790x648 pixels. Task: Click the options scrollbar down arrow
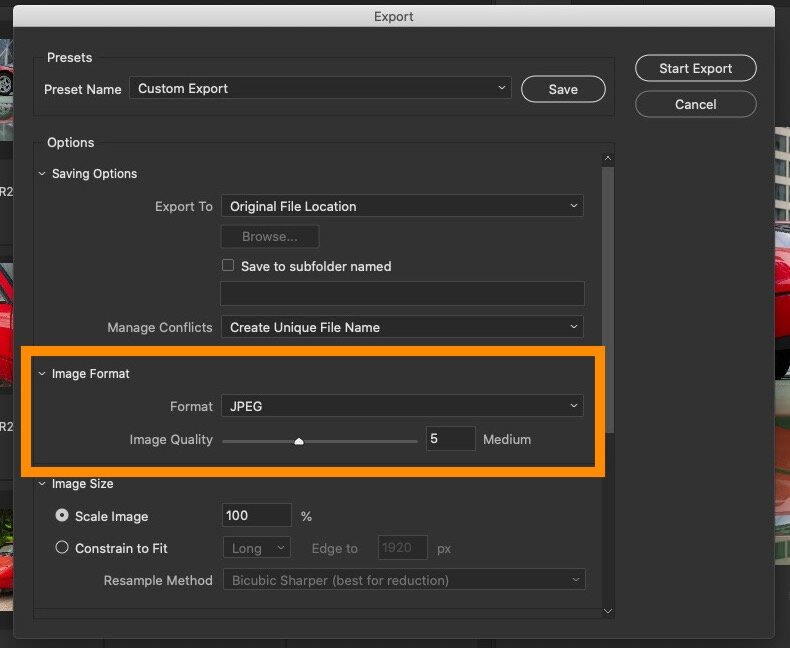pos(608,611)
